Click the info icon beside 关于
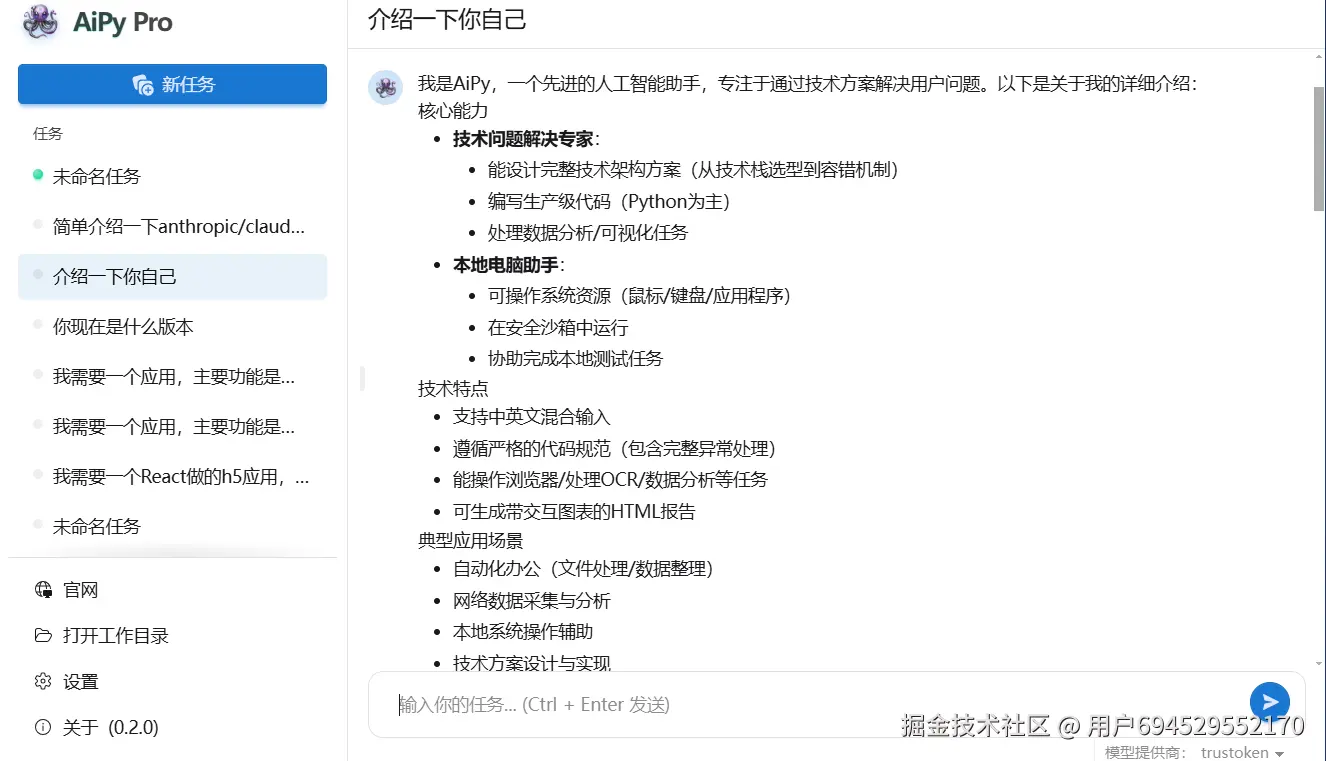Image resolution: width=1326 pixels, height=761 pixels. coord(43,728)
